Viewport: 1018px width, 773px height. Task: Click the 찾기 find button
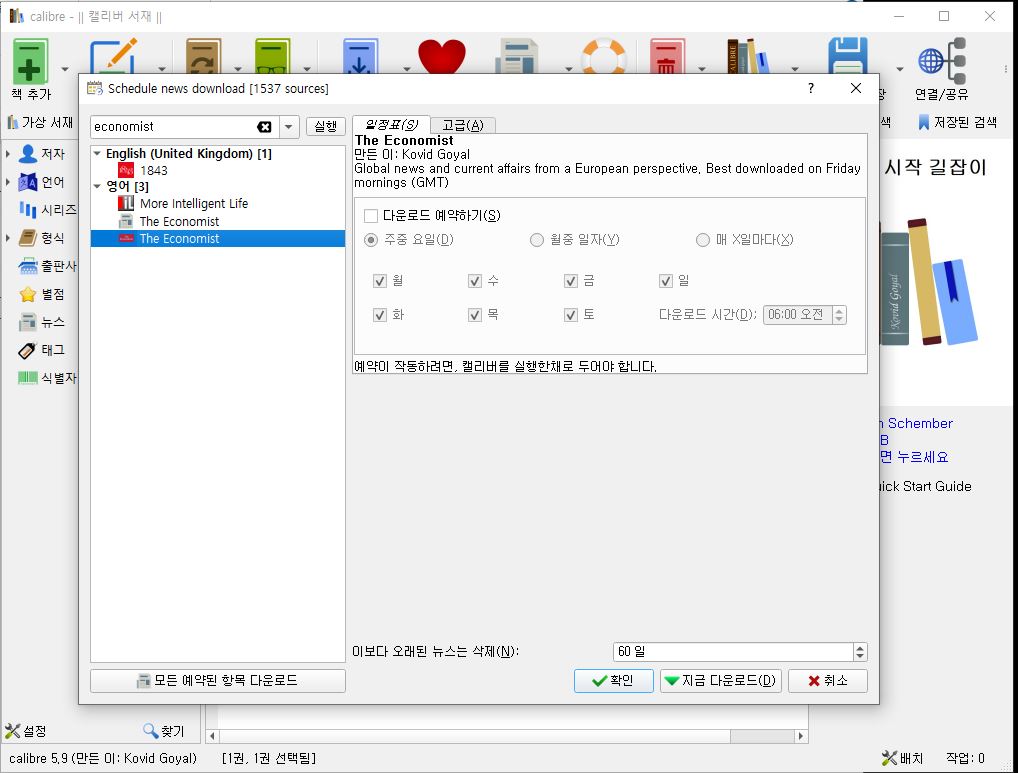point(164,731)
